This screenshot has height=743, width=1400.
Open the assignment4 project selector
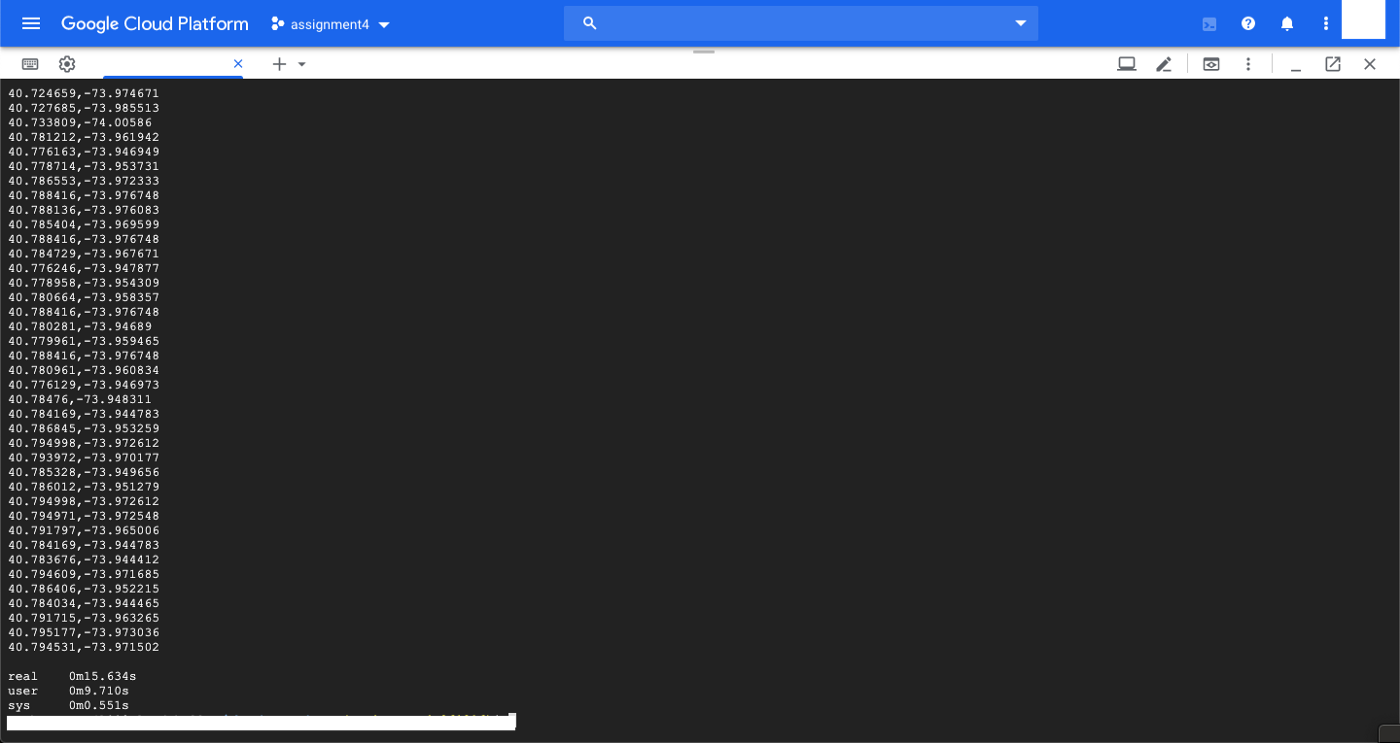pos(331,24)
